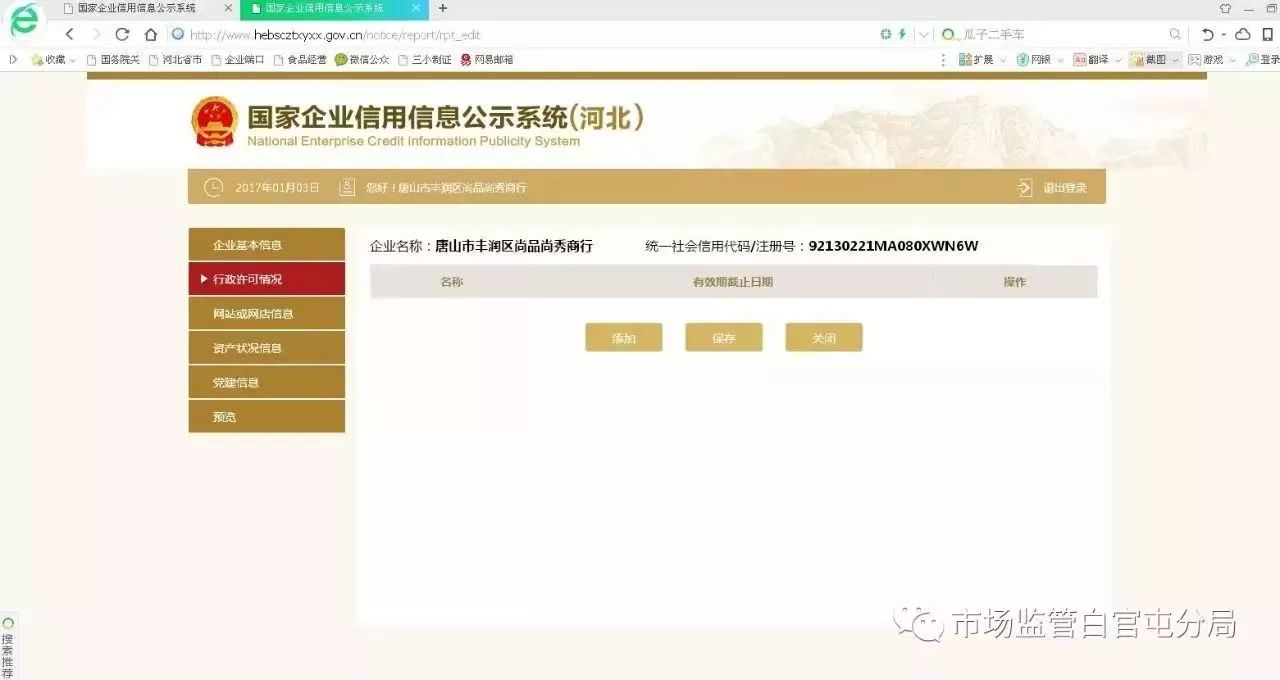Click the browser back arrow
The image size is (1280, 680).
click(69, 35)
